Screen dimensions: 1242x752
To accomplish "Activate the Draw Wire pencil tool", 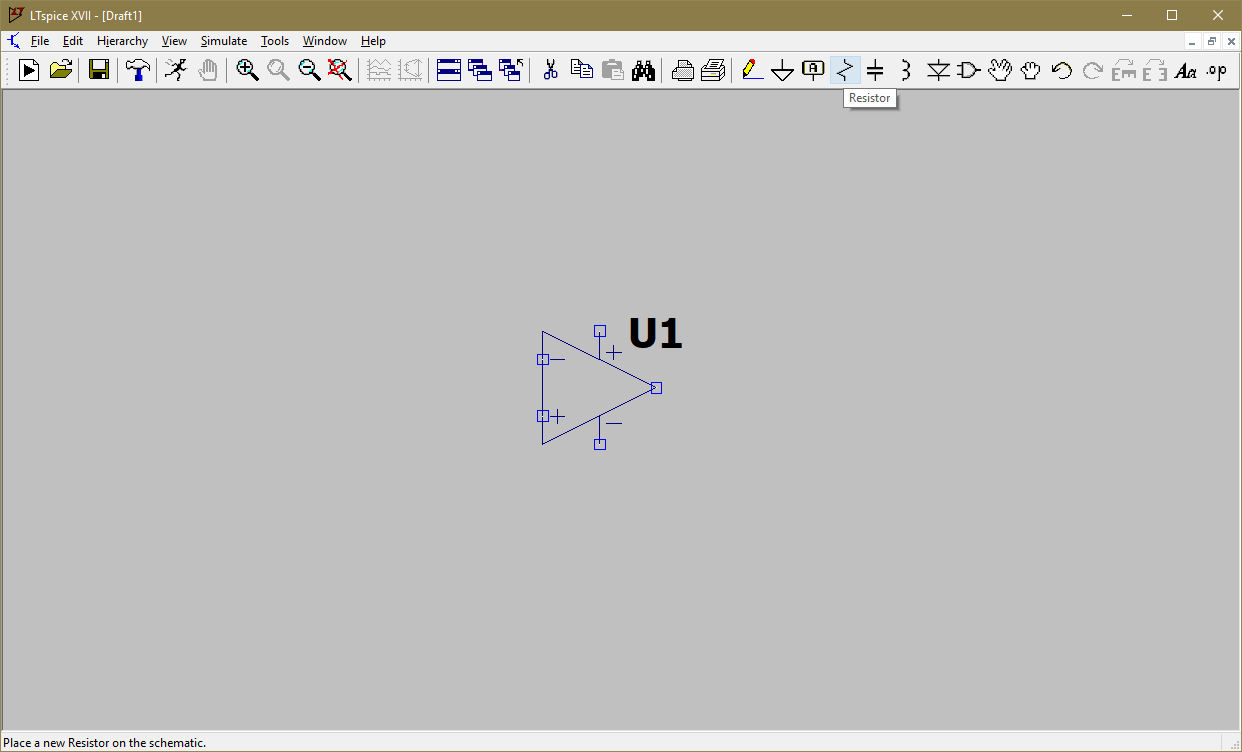I will coord(752,70).
